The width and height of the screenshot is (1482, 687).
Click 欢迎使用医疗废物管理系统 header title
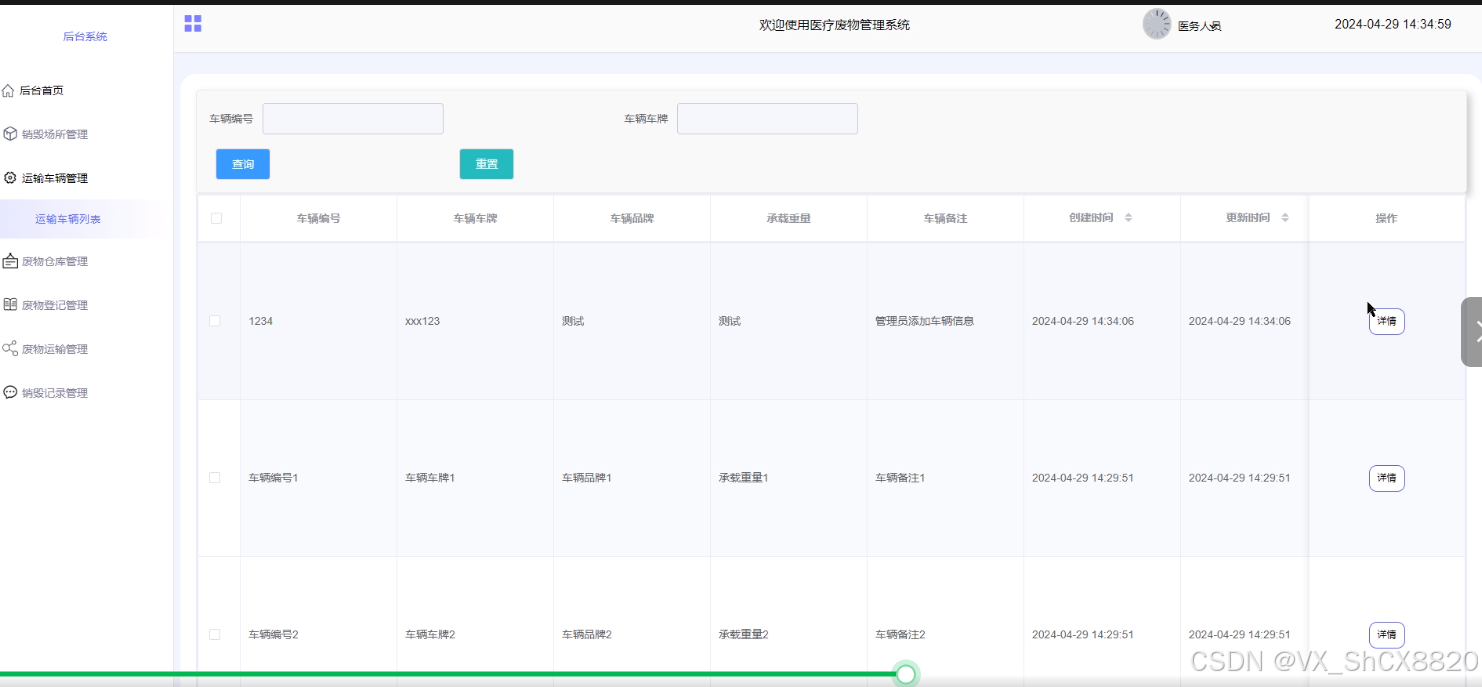[834, 25]
